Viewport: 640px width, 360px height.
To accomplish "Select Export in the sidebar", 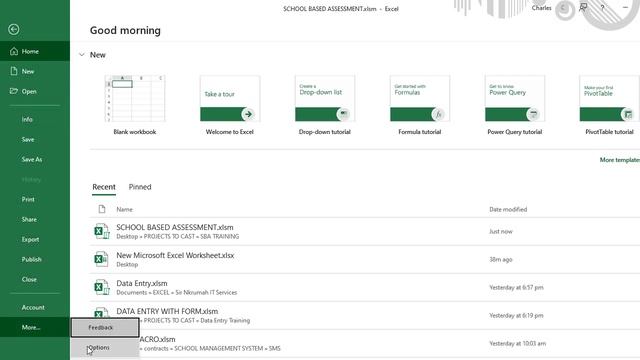I will tap(35, 239).
